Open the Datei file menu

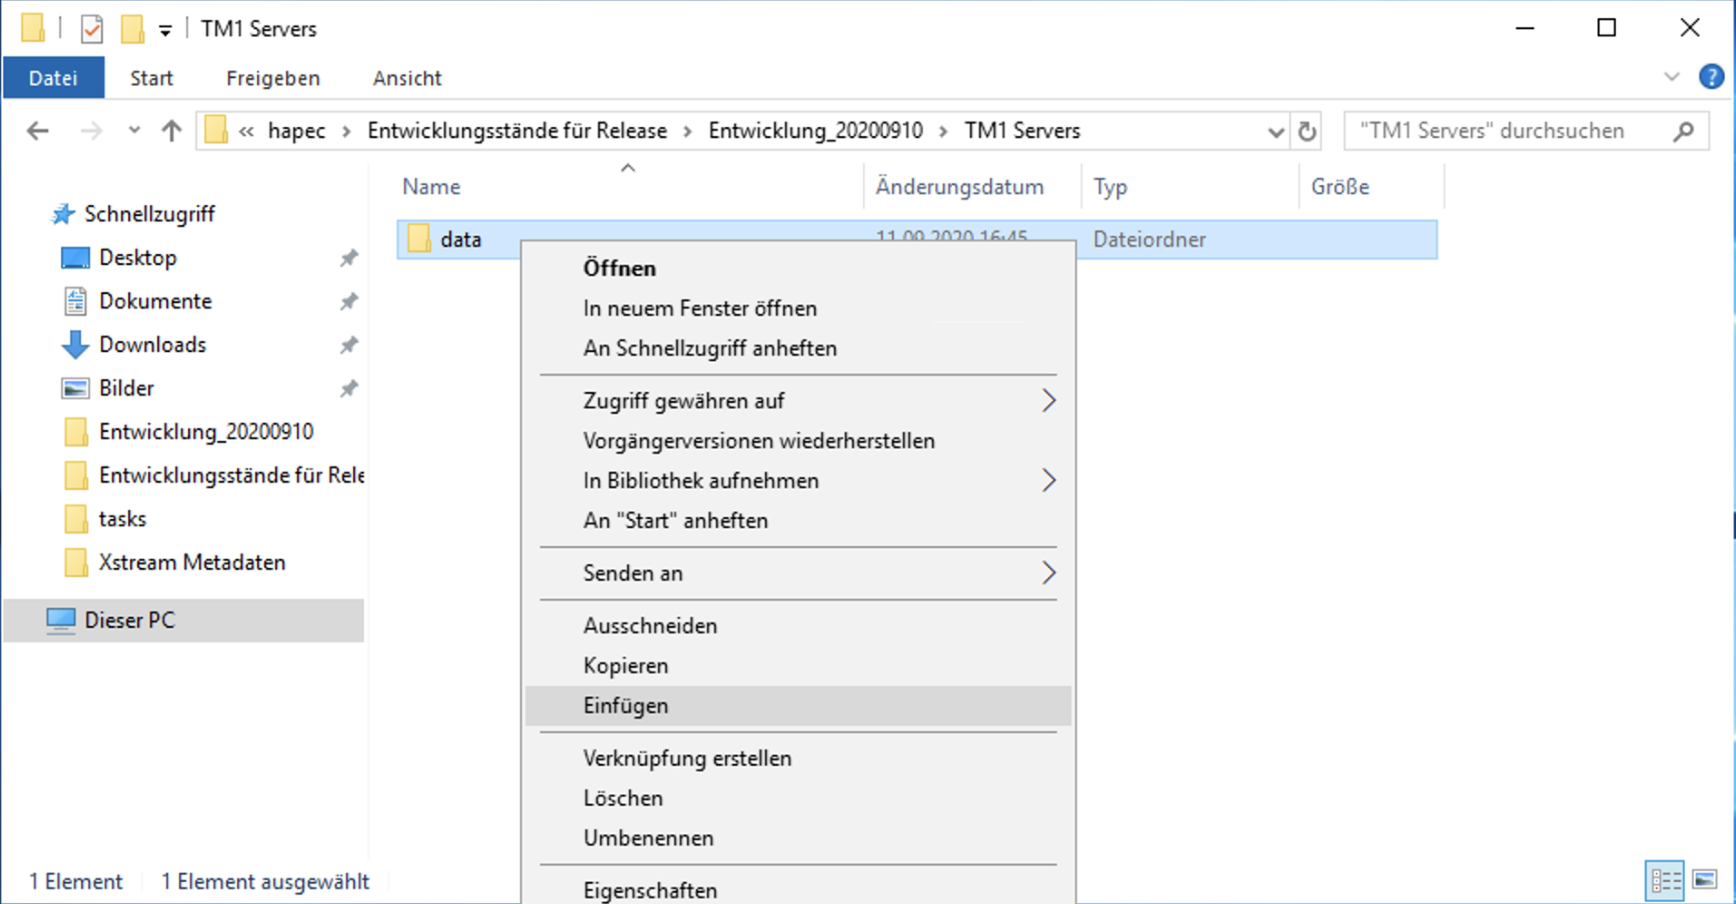click(53, 78)
